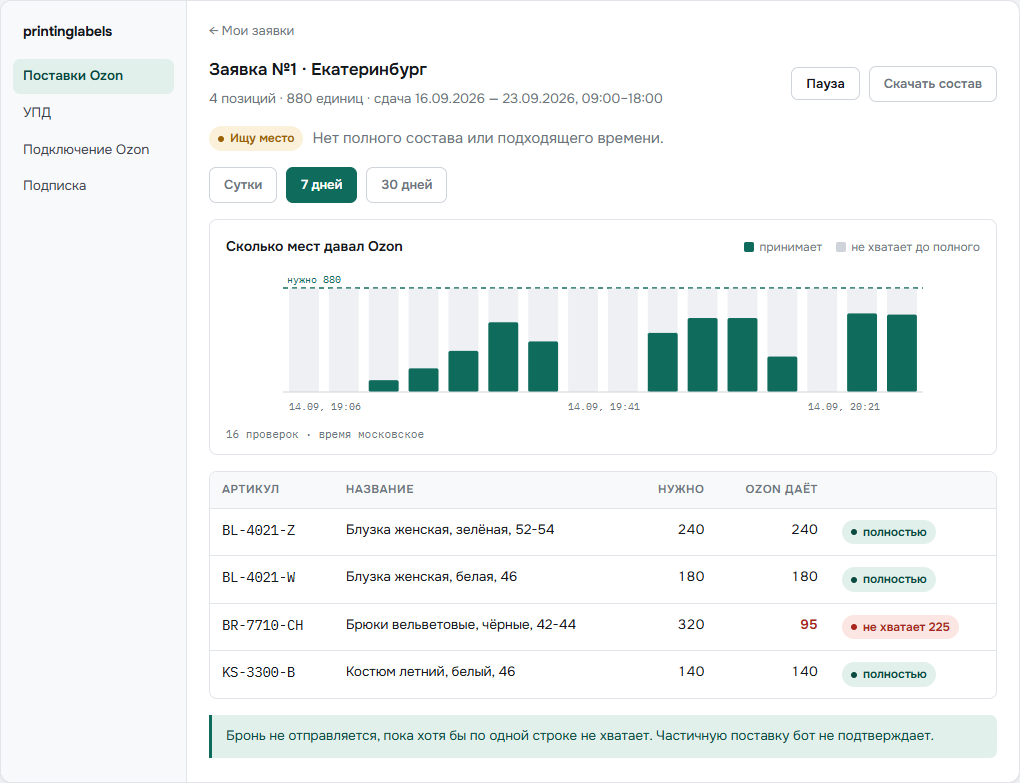Click the 16 проверок footnote
Screen dimensions: 1020x783
(x=325, y=434)
